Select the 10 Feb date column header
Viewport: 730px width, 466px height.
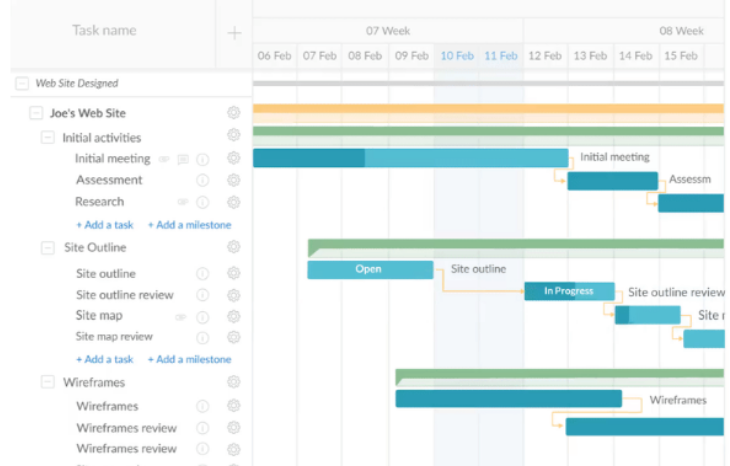[457, 56]
